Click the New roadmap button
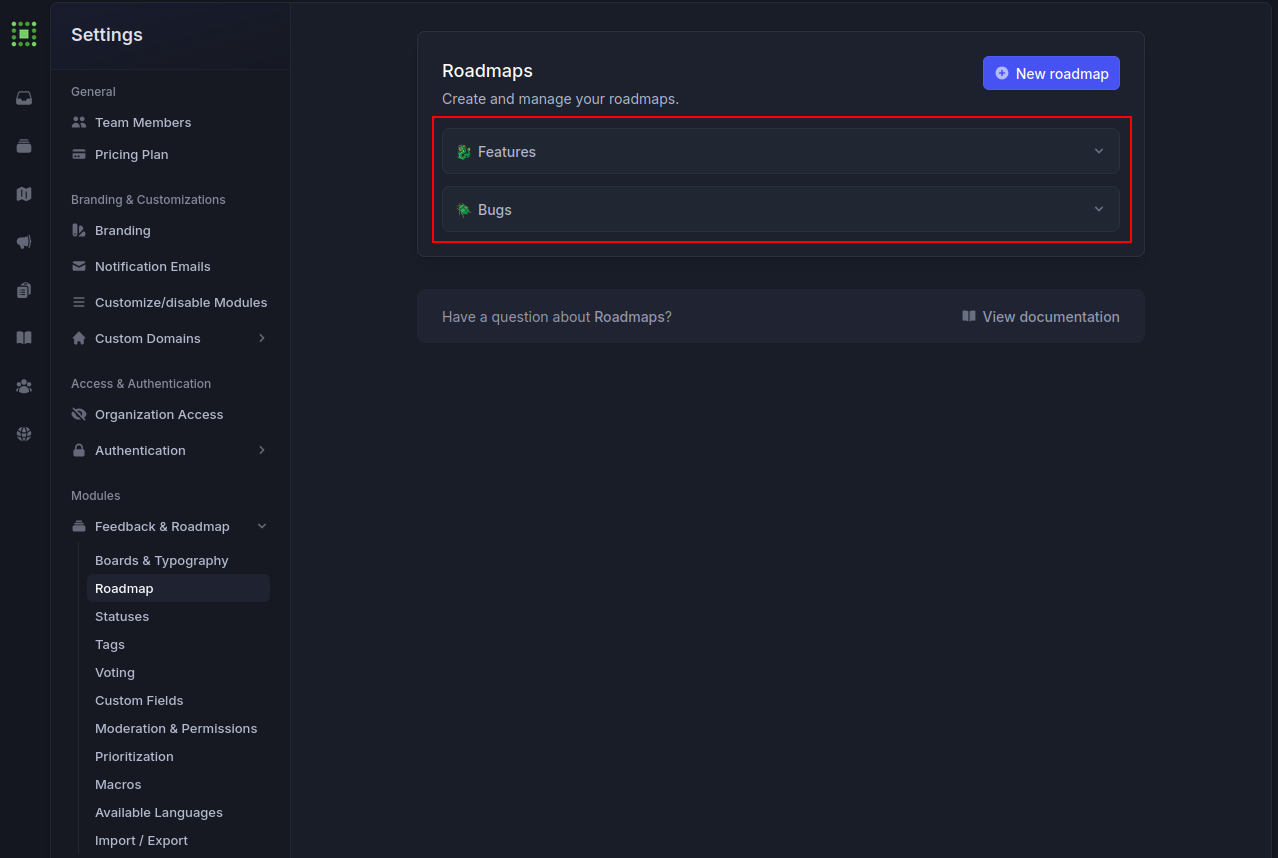Screen dimensions: 1278x858 point(1051,73)
